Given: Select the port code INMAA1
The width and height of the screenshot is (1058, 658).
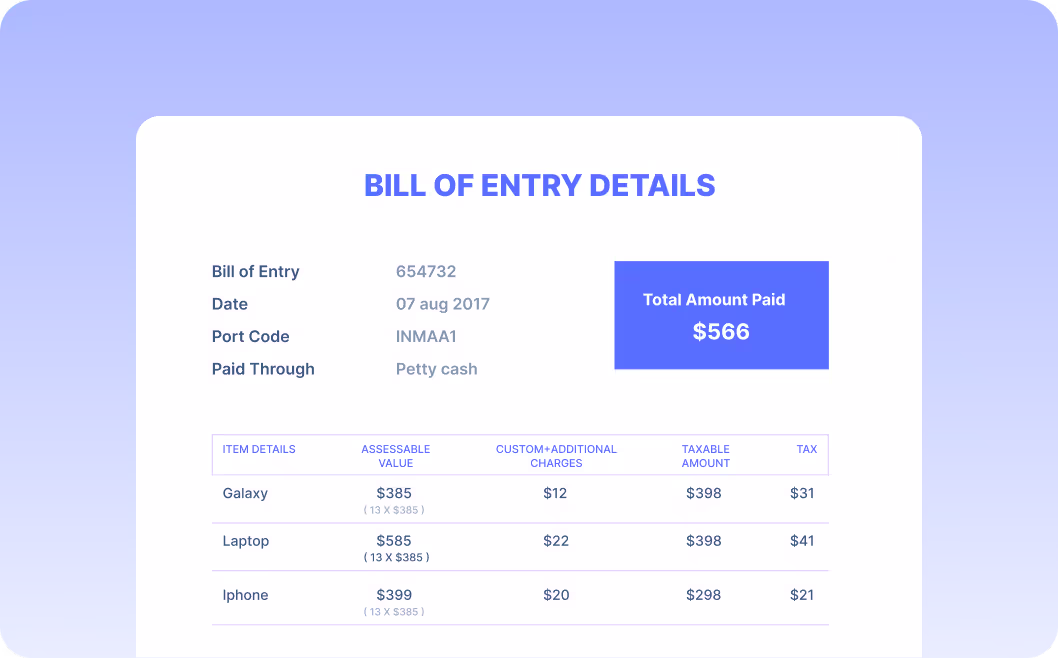Looking at the screenshot, I should [x=426, y=336].
